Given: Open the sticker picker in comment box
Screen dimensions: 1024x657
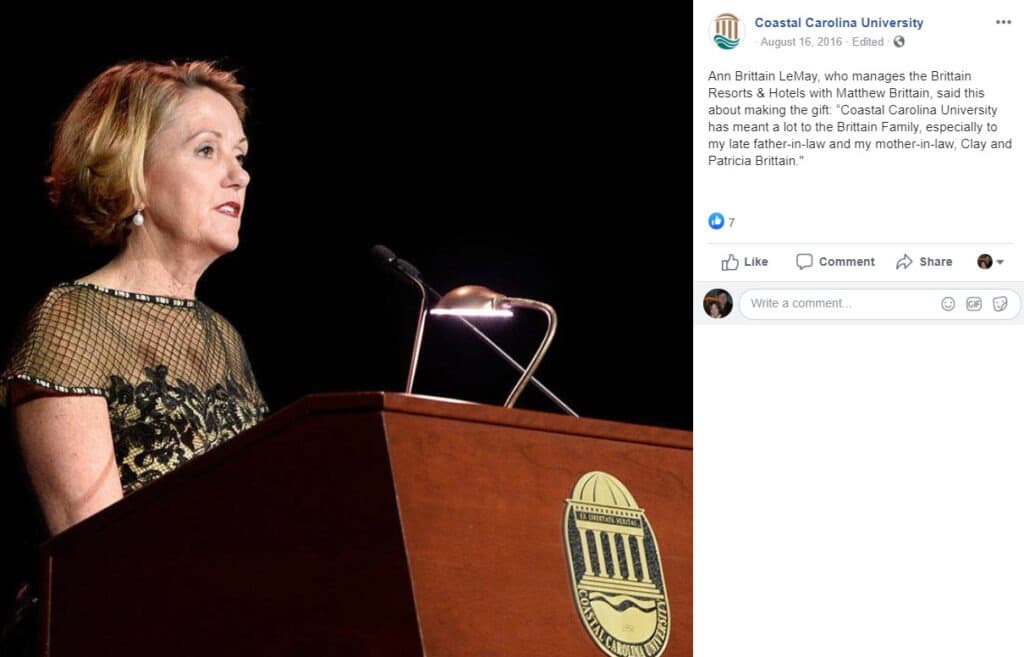Looking at the screenshot, I should (1000, 304).
